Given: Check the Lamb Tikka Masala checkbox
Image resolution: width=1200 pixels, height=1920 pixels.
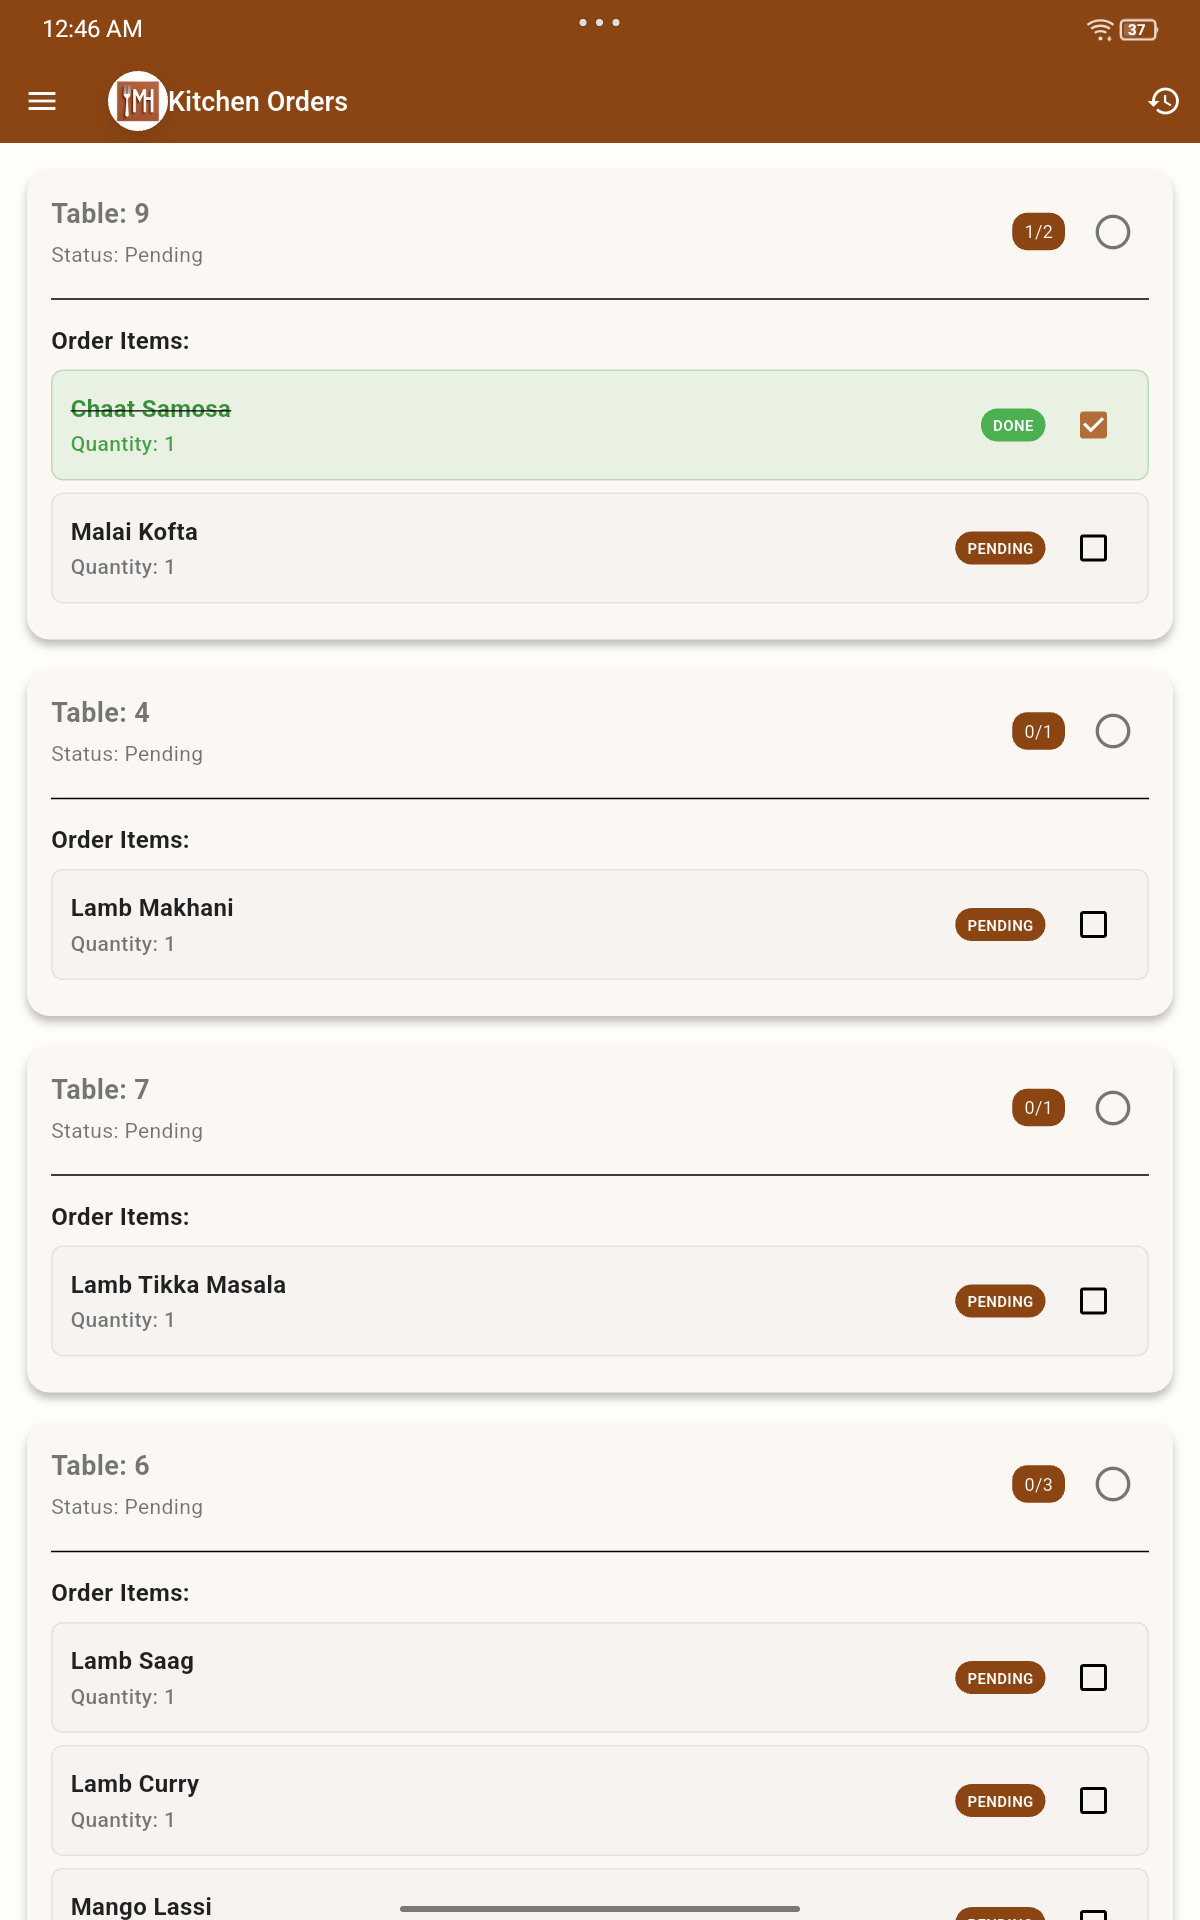Looking at the screenshot, I should coord(1093,1301).
